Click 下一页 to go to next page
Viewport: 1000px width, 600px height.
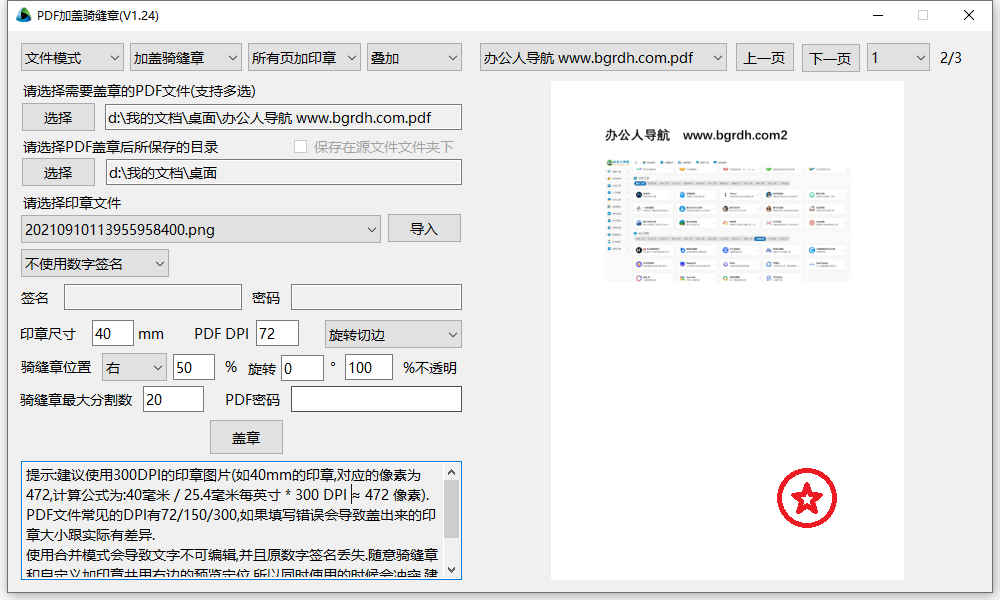[x=831, y=58]
